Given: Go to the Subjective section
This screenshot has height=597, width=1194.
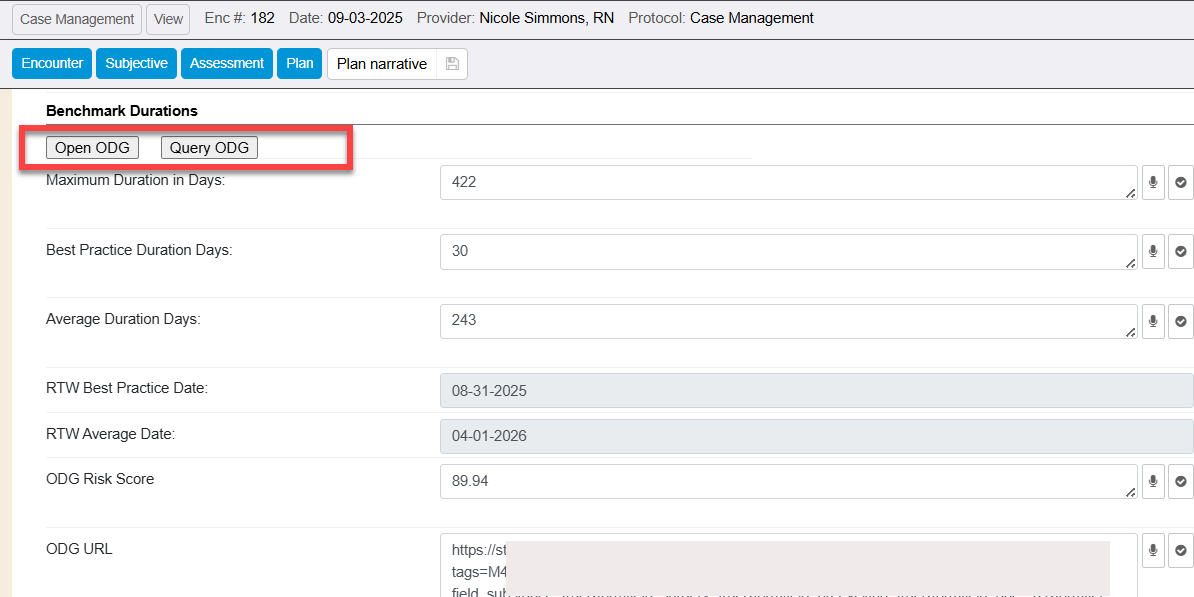Looking at the screenshot, I should click(136, 64).
